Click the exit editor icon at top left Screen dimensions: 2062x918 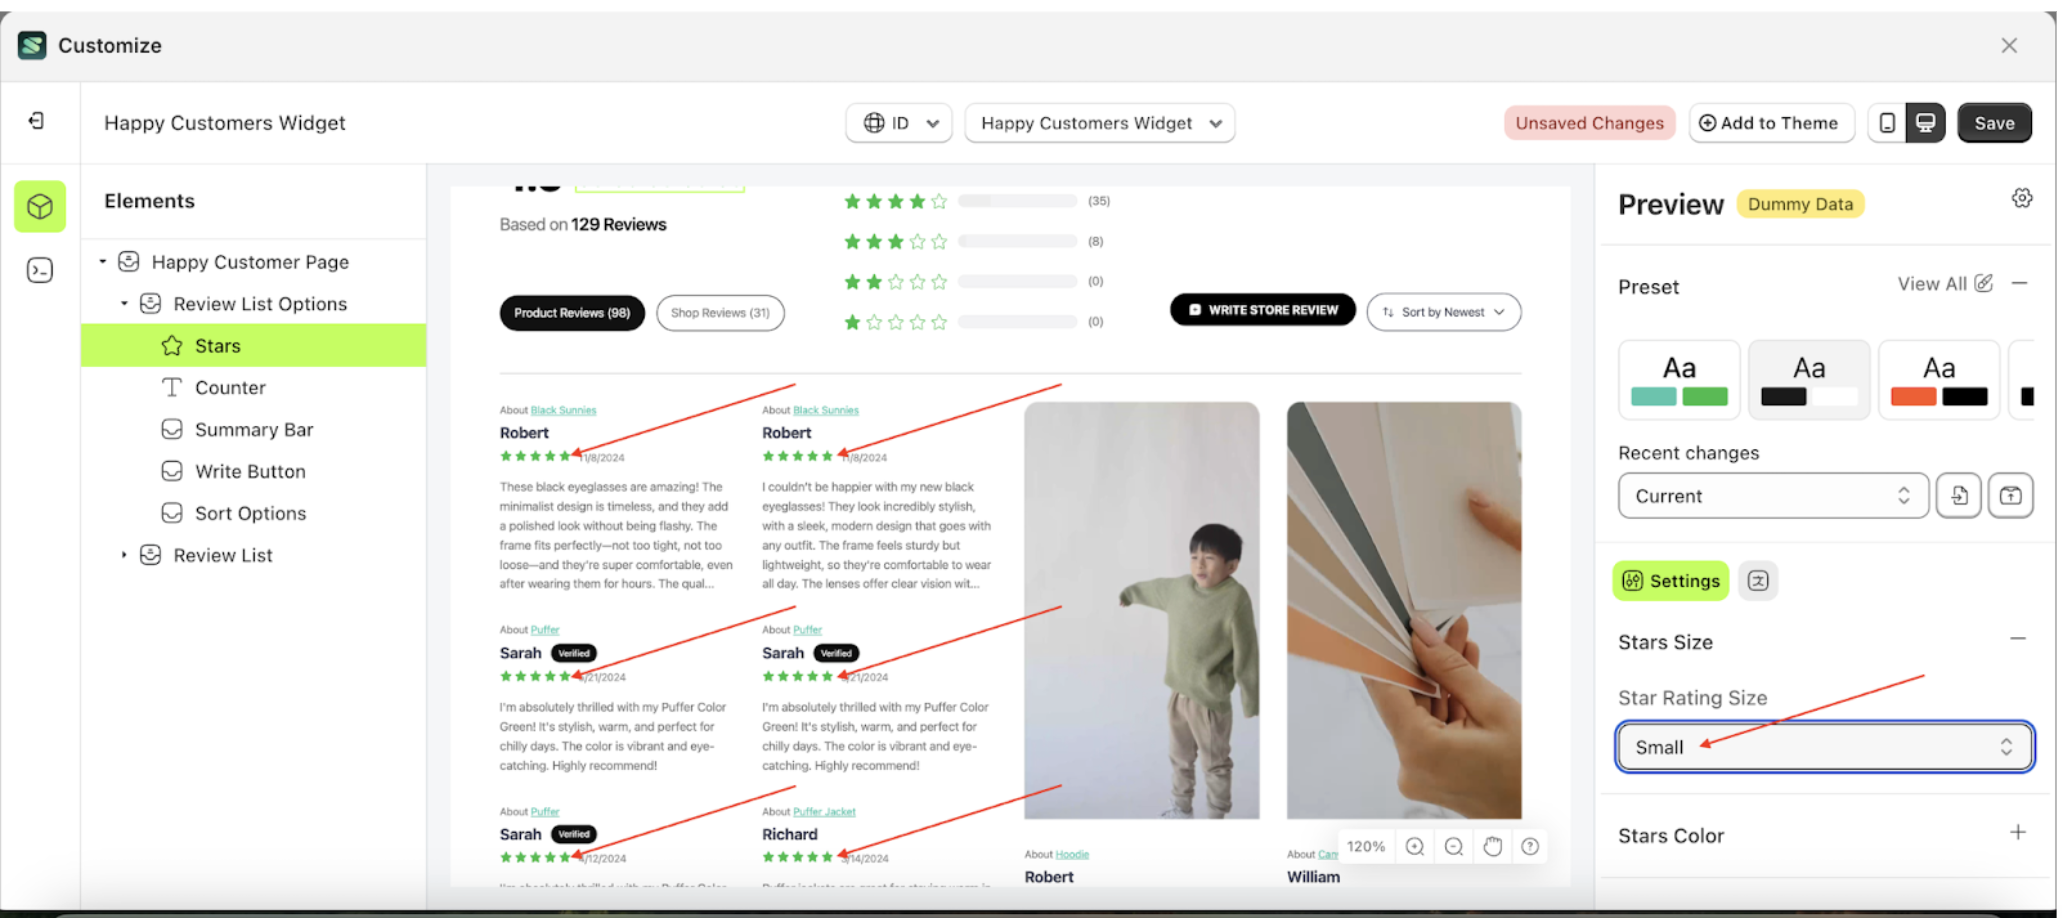coord(37,121)
